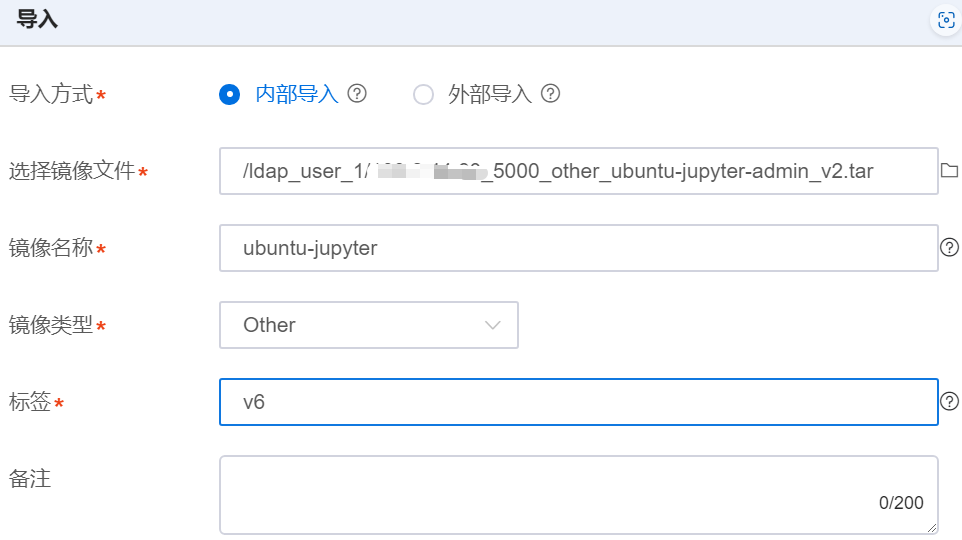This screenshot has width=962, height=540.
Task: Open the folder browser for 选择镜像文件
Action: click(x=950, y=171)
